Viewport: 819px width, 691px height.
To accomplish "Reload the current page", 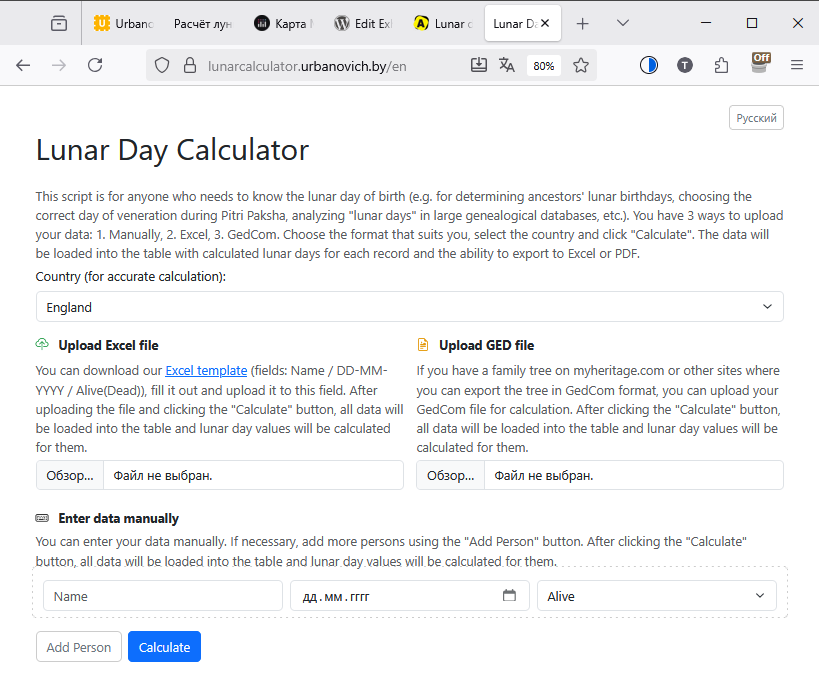I will (x=95, y=65).
